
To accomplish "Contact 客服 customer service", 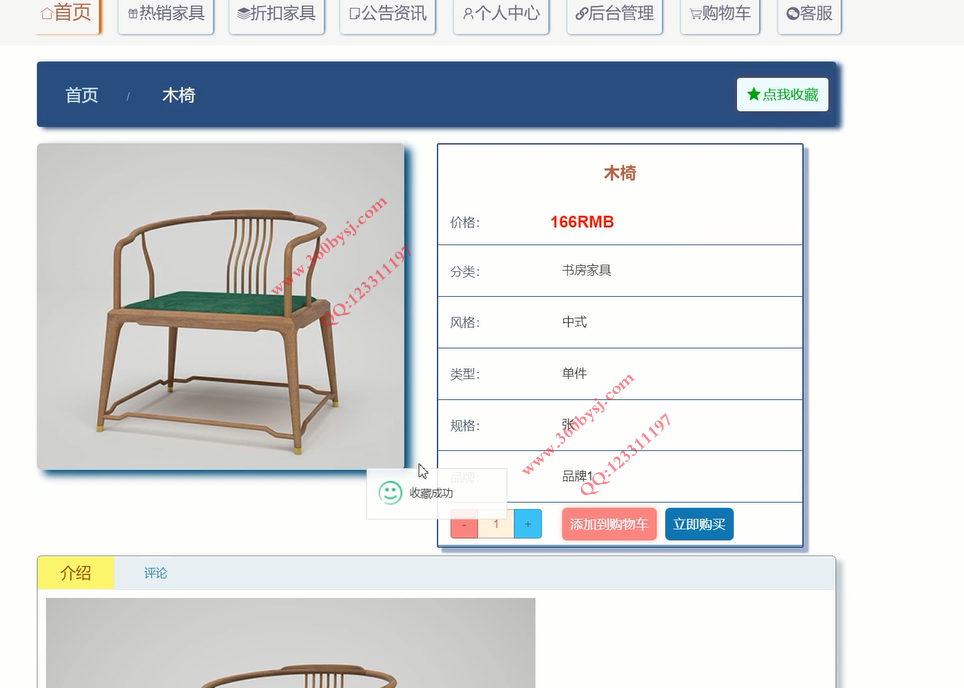I will coord(809,14).
